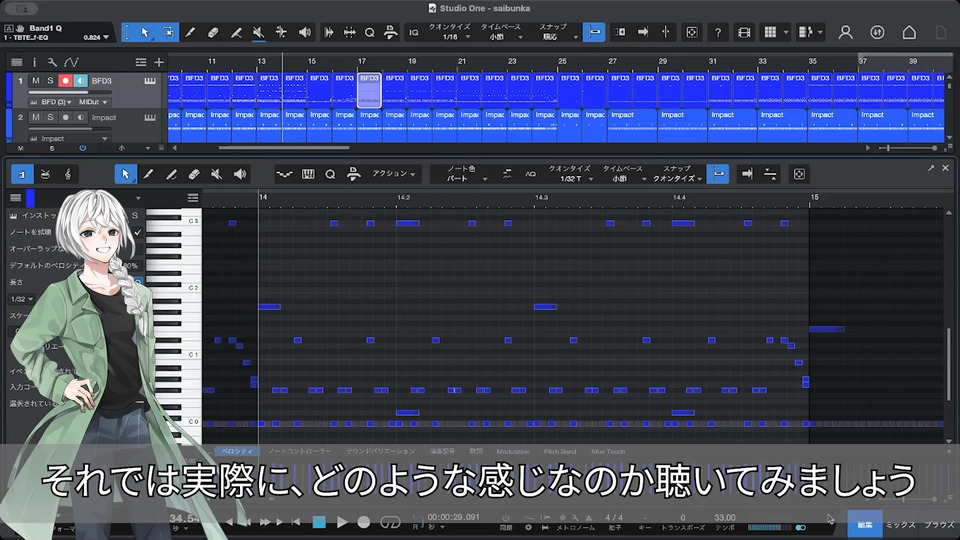The width and height of the screenshot is (960, 540).
Task: Open the wrench options icon above the track list
Action: [52, 62]
